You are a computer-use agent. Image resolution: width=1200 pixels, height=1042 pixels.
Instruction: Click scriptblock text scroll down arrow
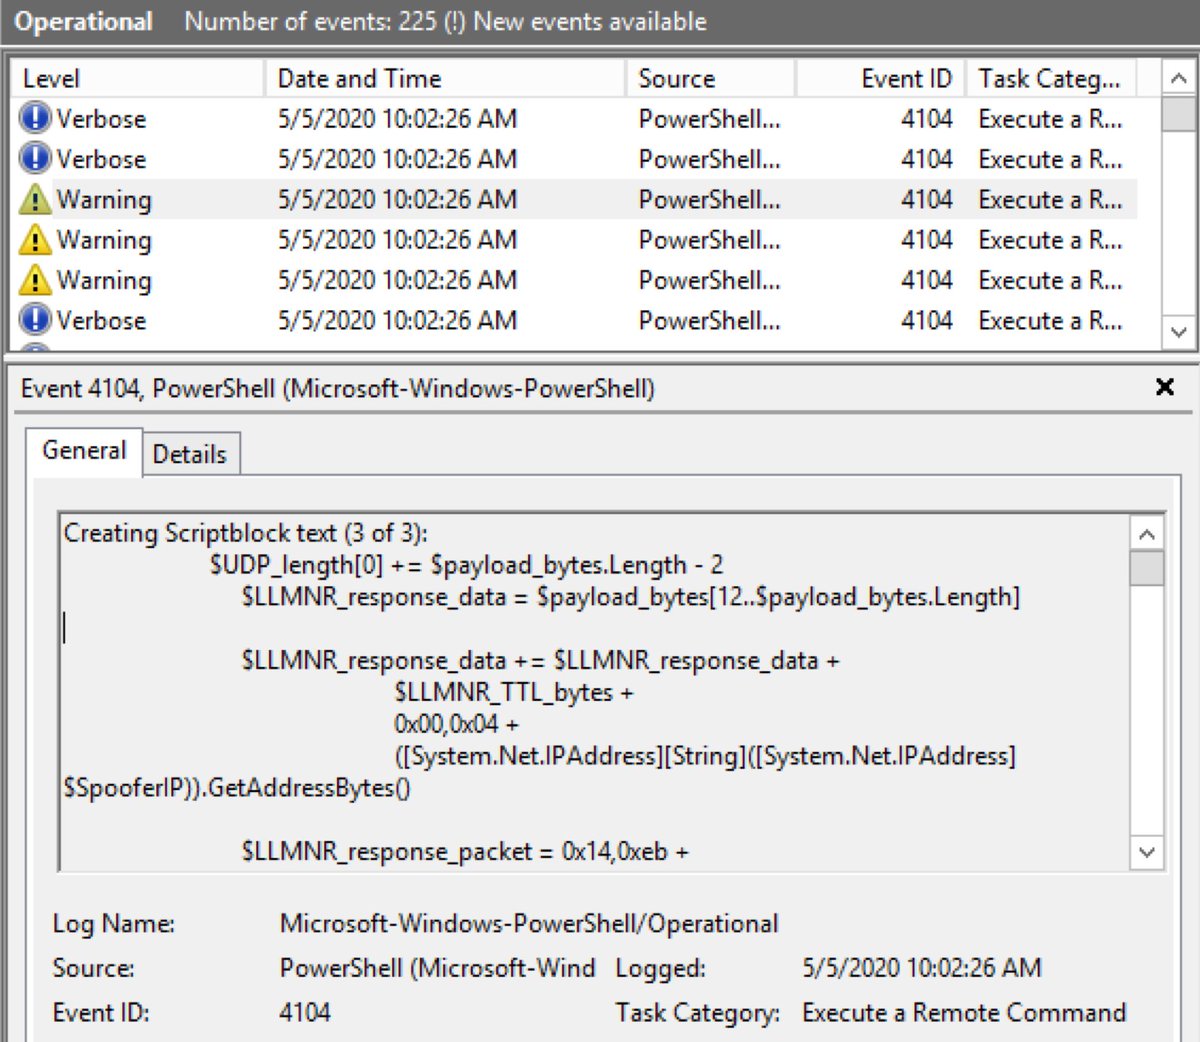(x=1147, y=852)
